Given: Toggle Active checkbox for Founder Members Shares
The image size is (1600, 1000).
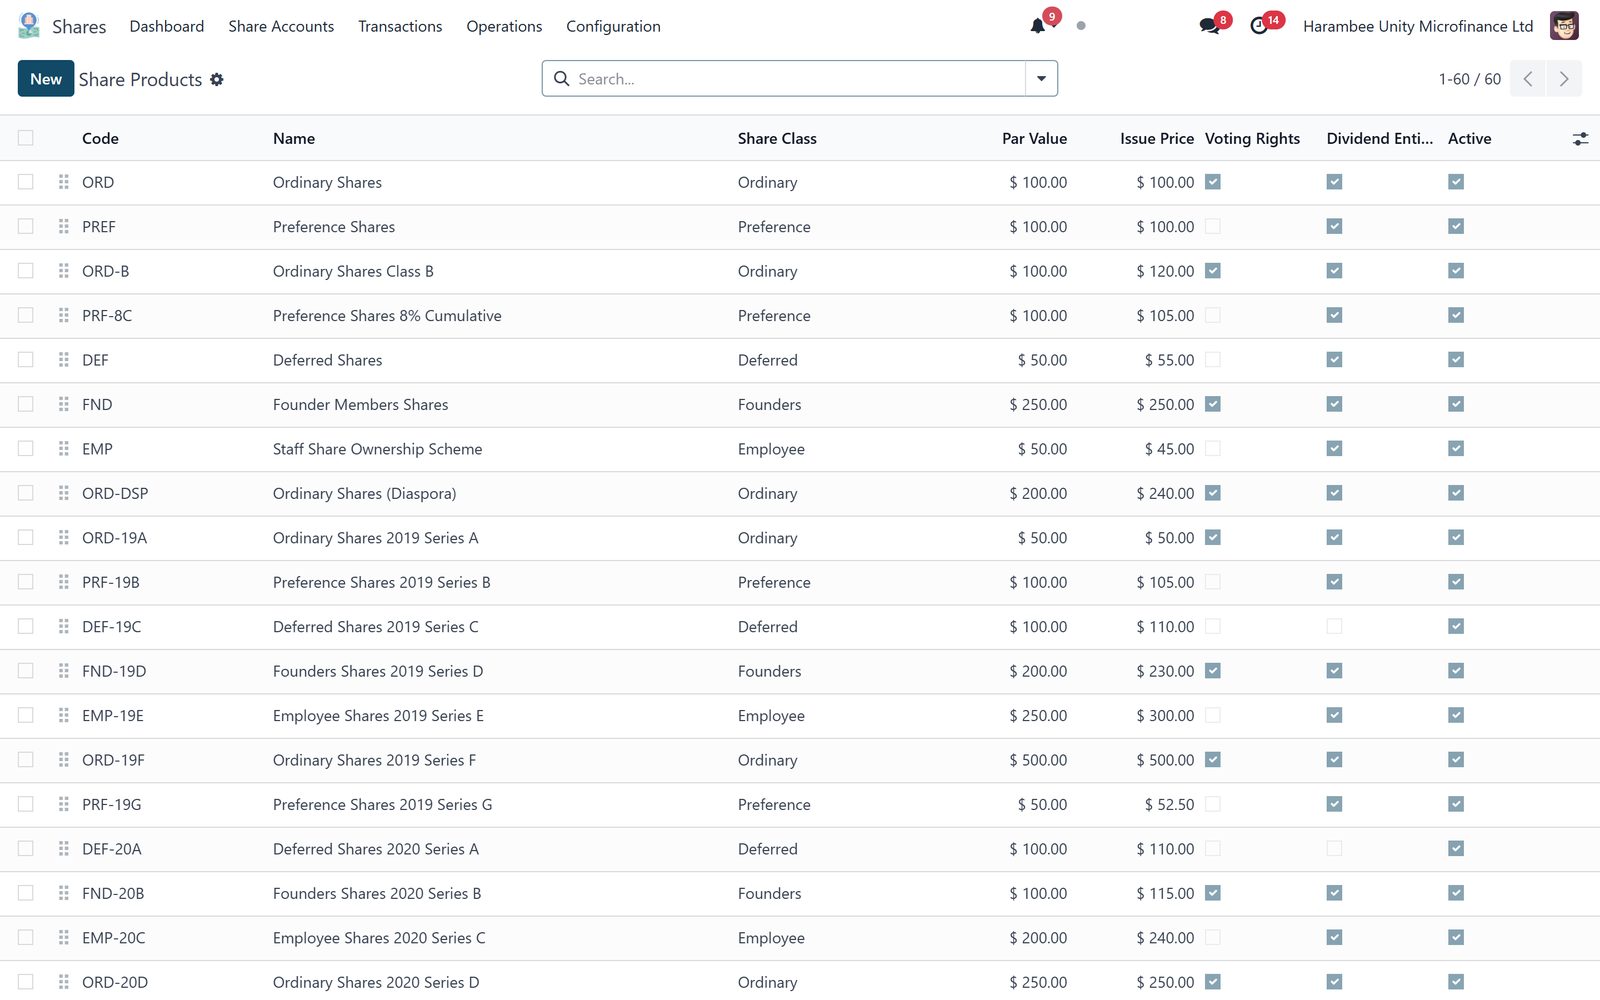Looking at the screenshot, I should click(1456, 404).
